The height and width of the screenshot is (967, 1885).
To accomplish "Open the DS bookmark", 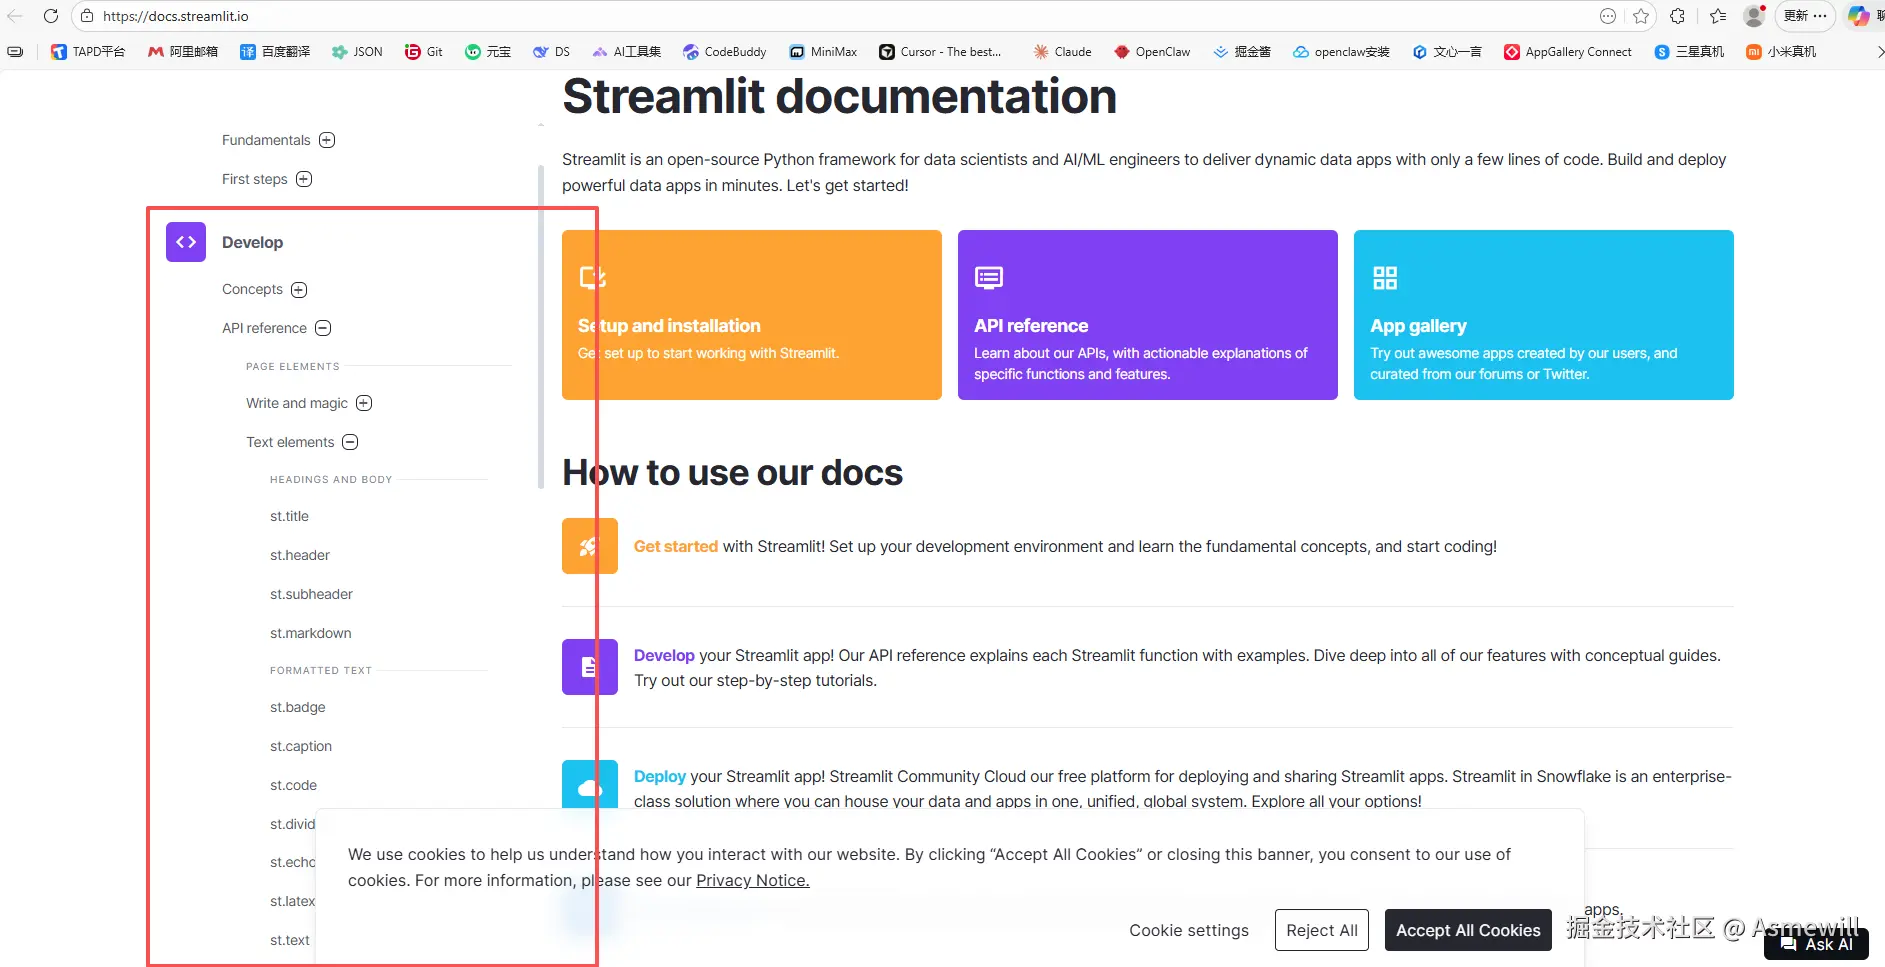I will coord(551,52).
